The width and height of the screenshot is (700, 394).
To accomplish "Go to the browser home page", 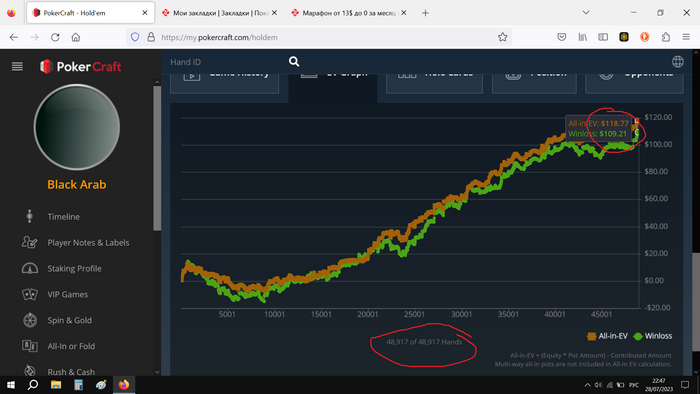I will (x=75, y=37).
